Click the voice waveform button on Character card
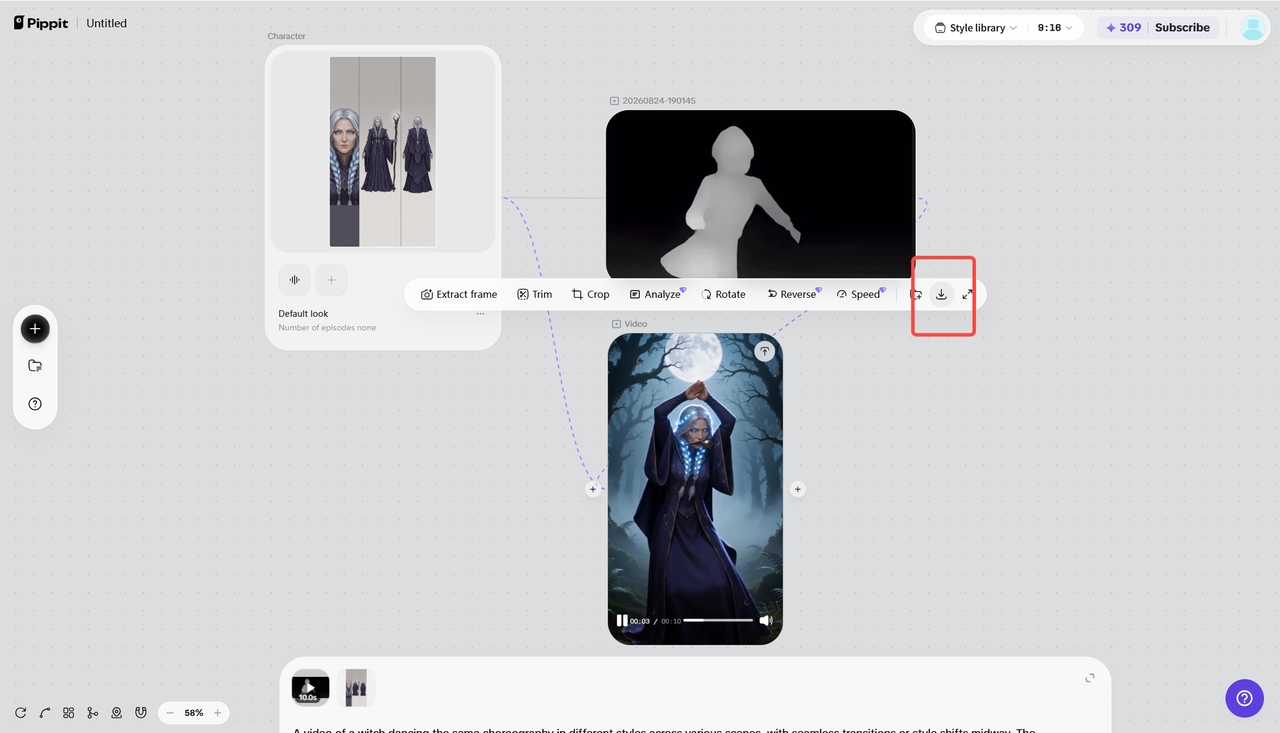Viewport: 1280px width, 733px height. click(x=294, y=280)
